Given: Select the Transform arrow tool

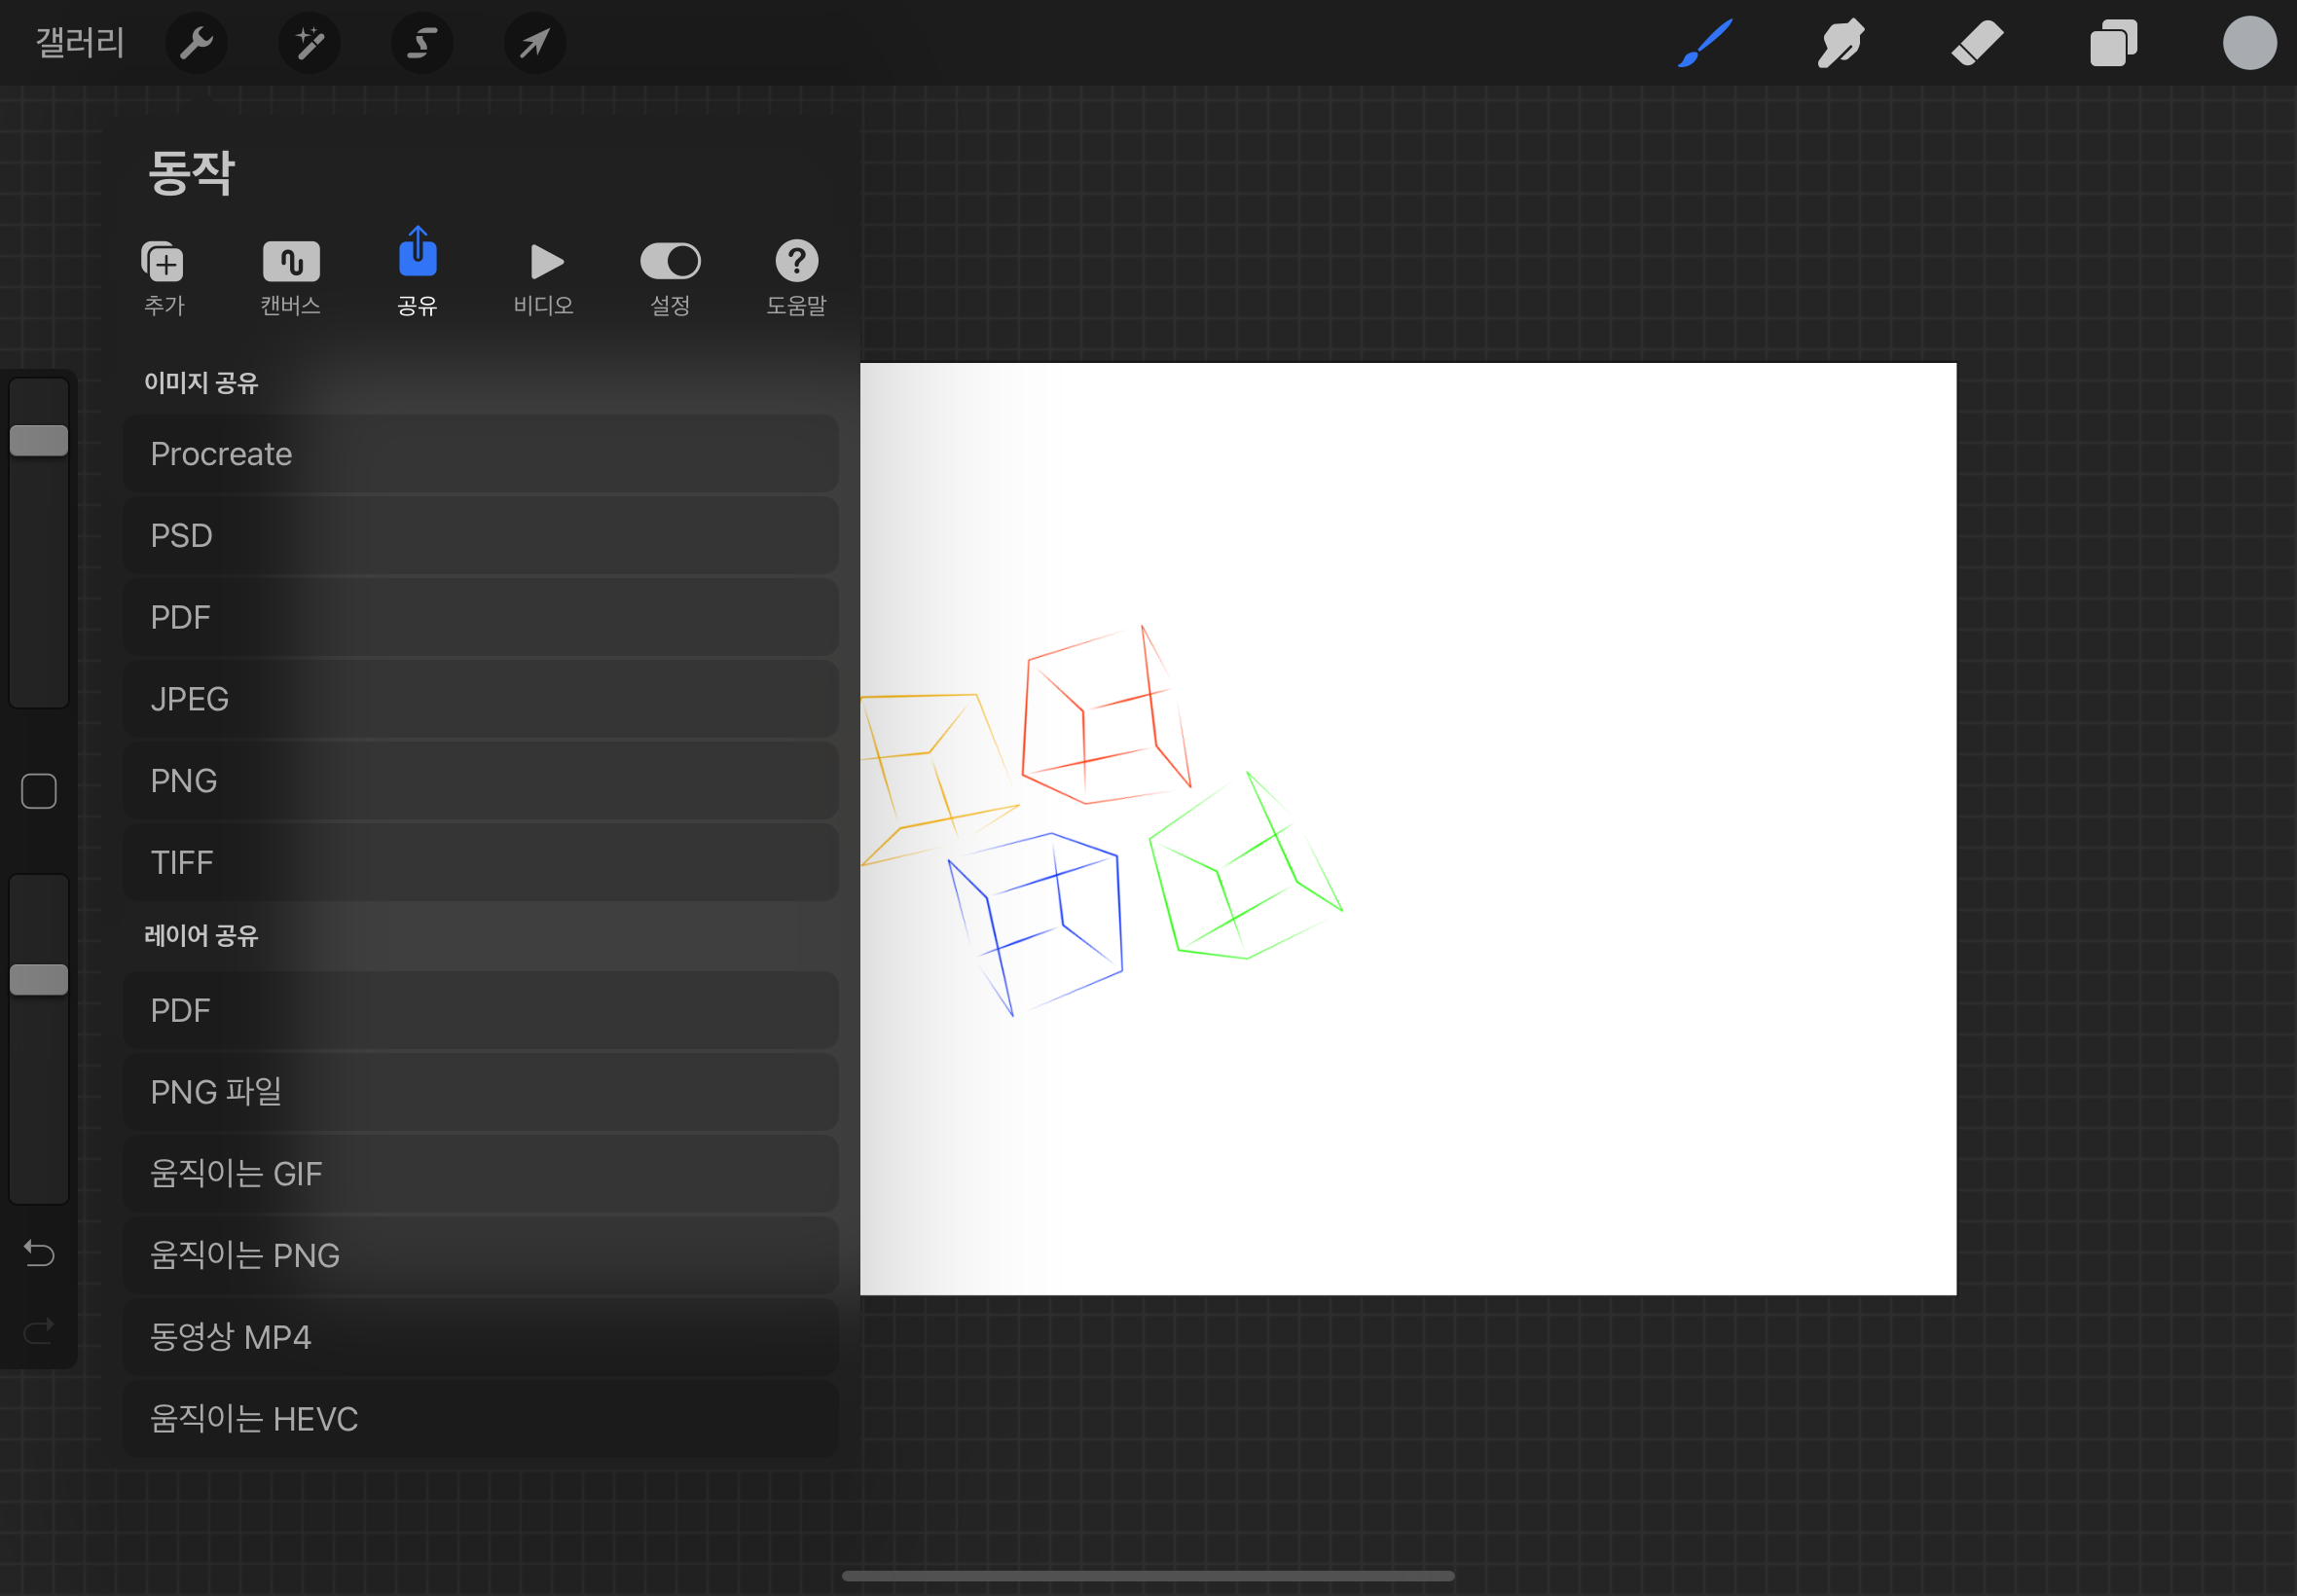Looking at the screenshot, I should click(535, 43).
